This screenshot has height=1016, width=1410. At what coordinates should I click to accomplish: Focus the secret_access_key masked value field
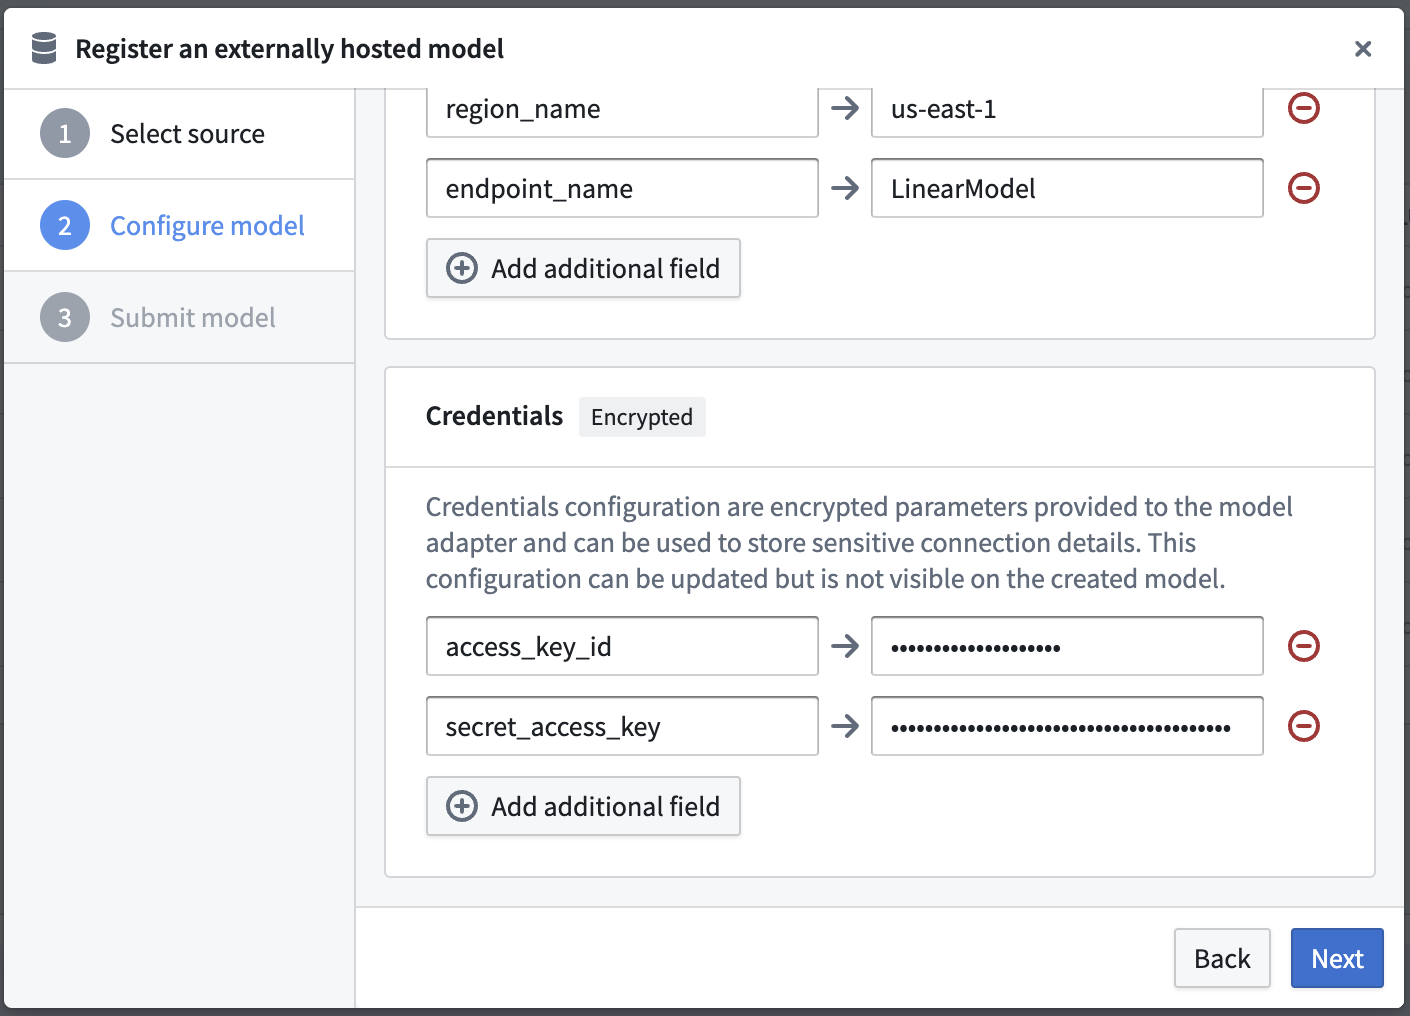(x=1067, y=726)
